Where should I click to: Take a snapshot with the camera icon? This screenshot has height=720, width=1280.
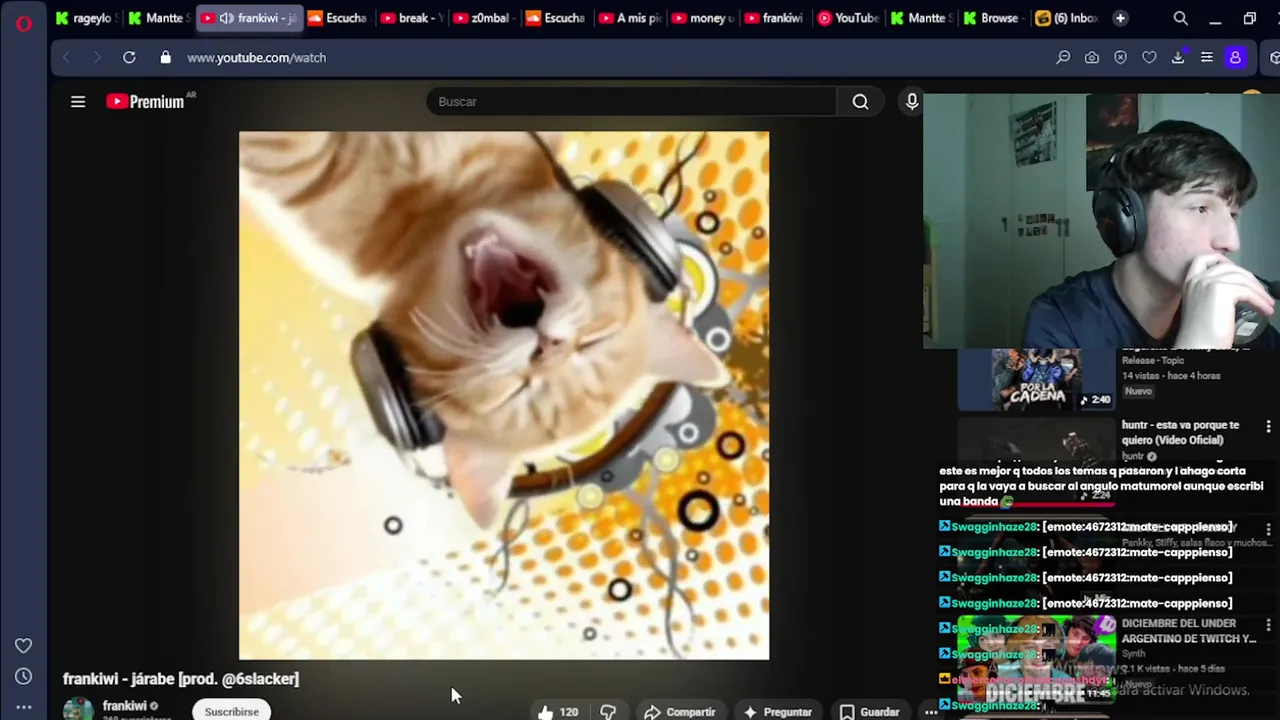pos(1092,58)
